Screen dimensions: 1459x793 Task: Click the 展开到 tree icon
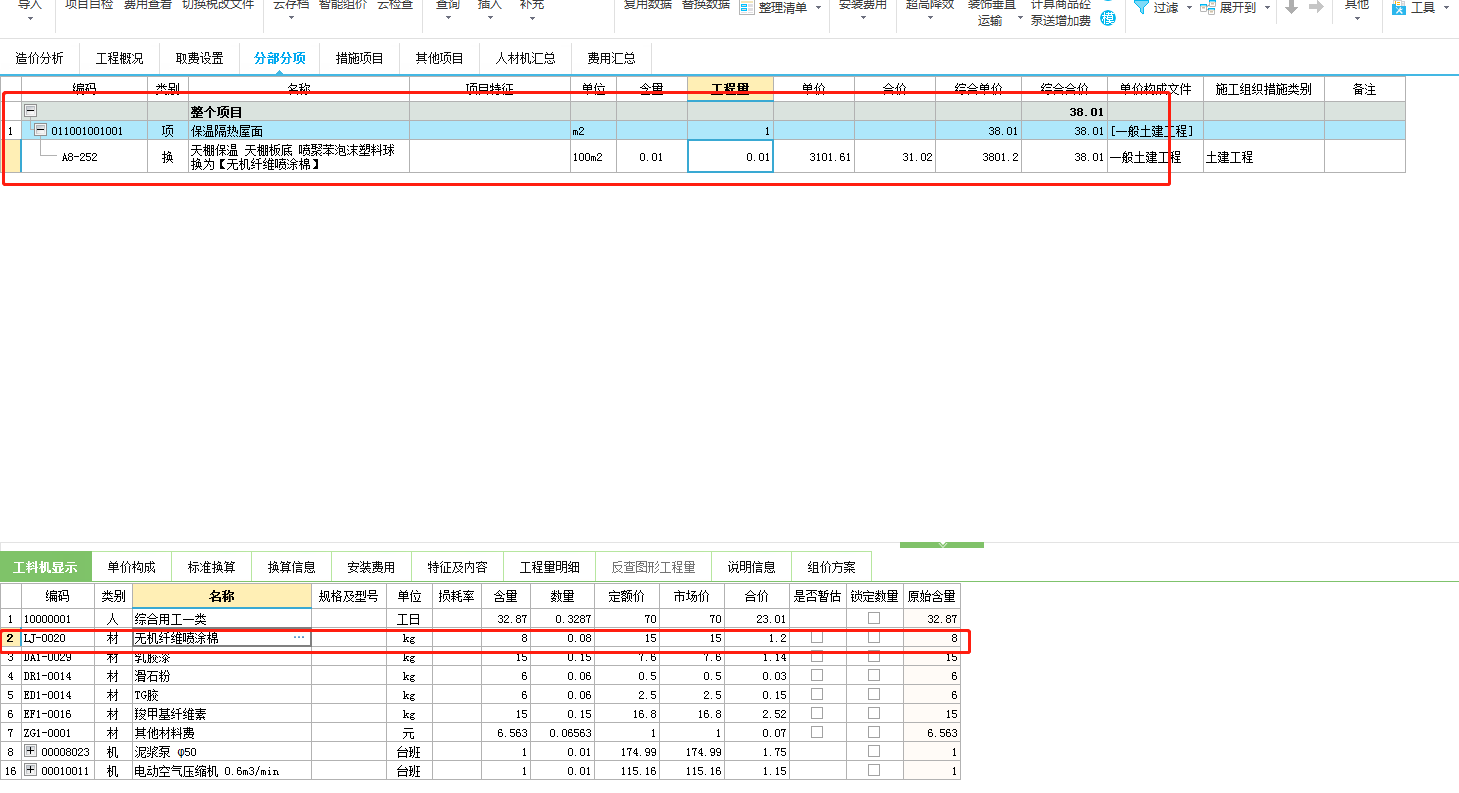pos(1208,7)
